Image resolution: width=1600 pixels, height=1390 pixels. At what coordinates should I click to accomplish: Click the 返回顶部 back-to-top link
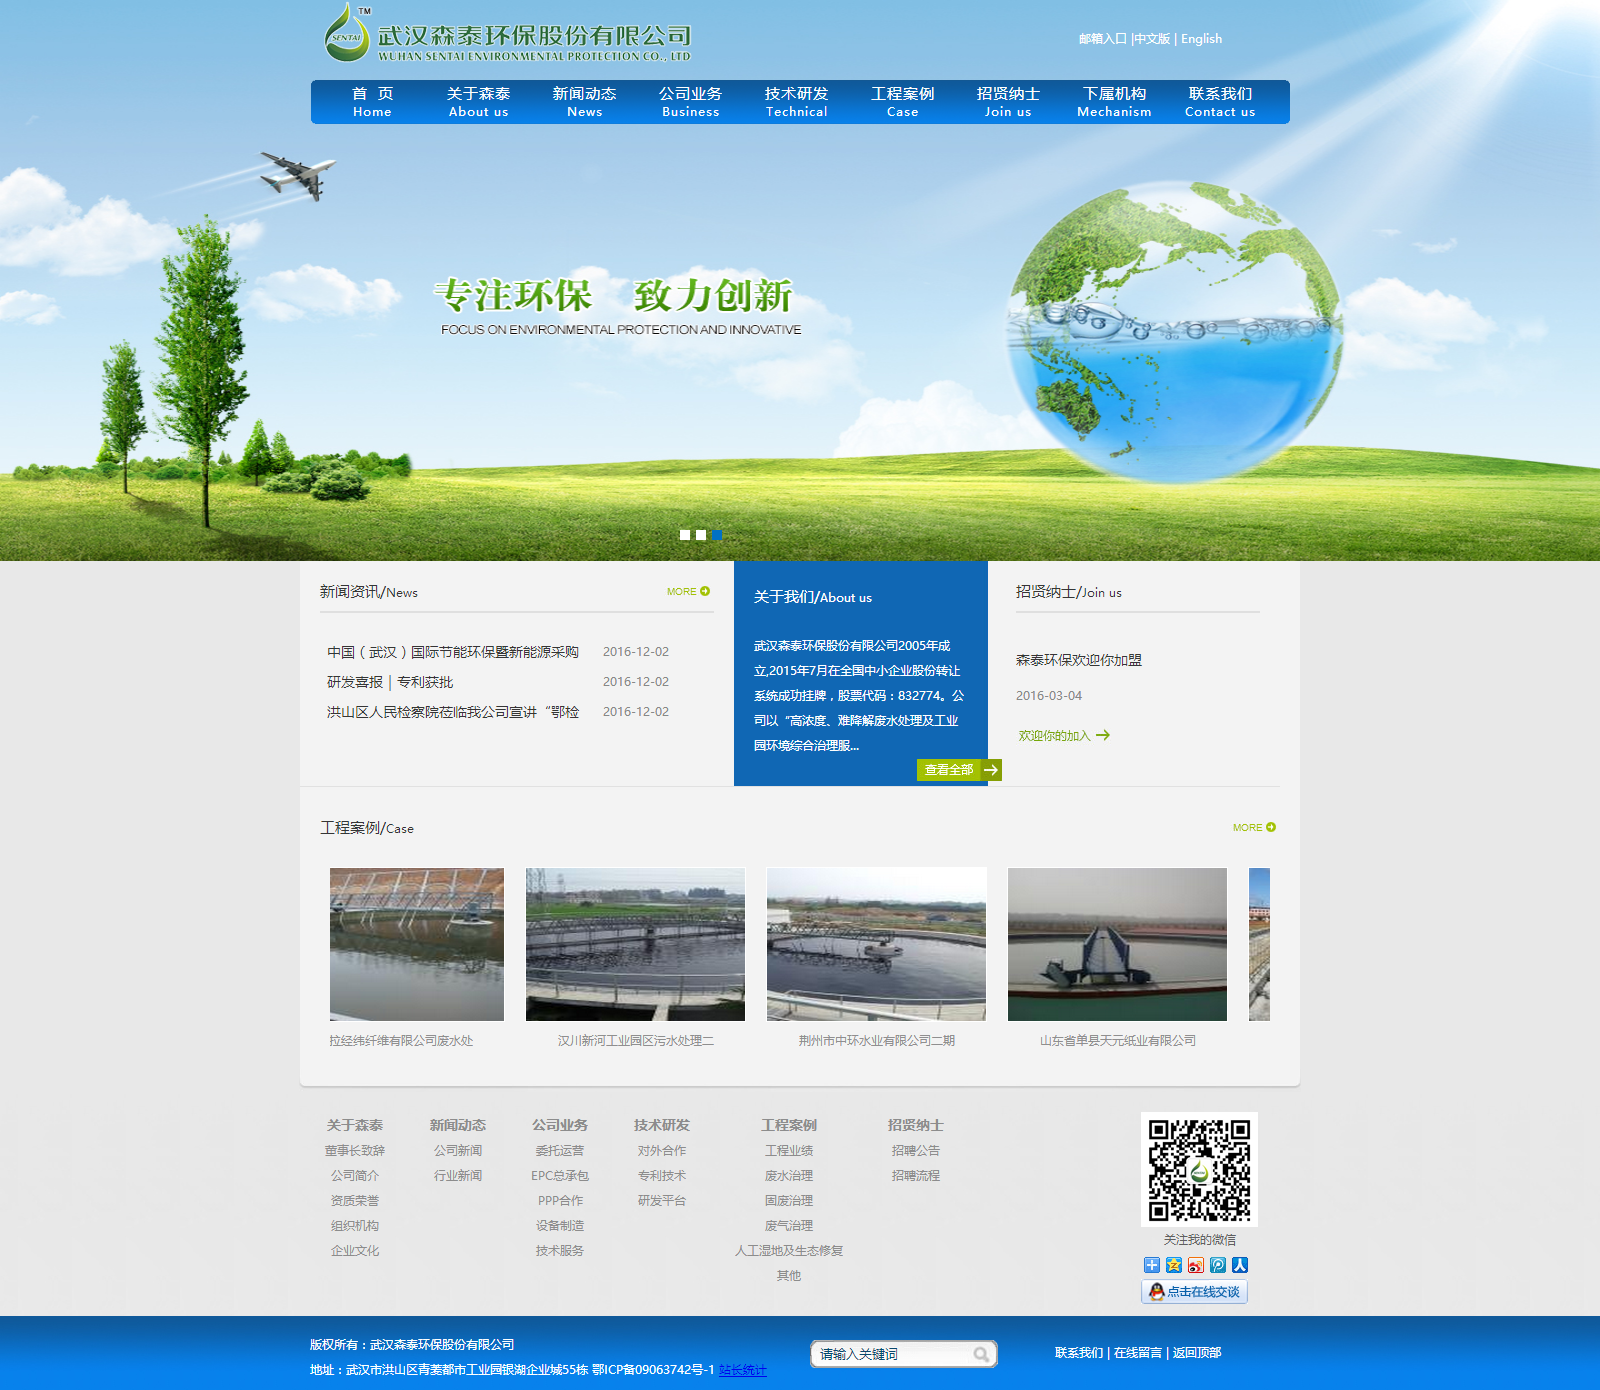[1196, 1351]
